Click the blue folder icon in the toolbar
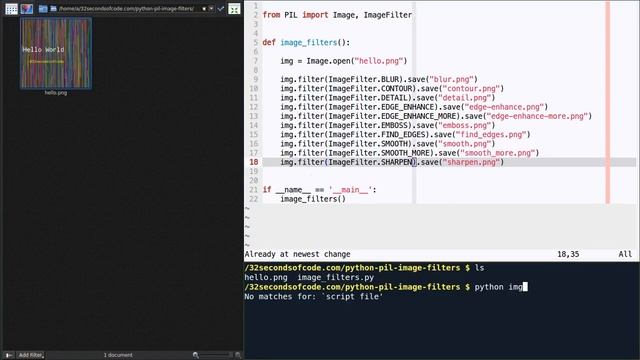Screen dimensions: 640x360 click(x=43, y=9)
